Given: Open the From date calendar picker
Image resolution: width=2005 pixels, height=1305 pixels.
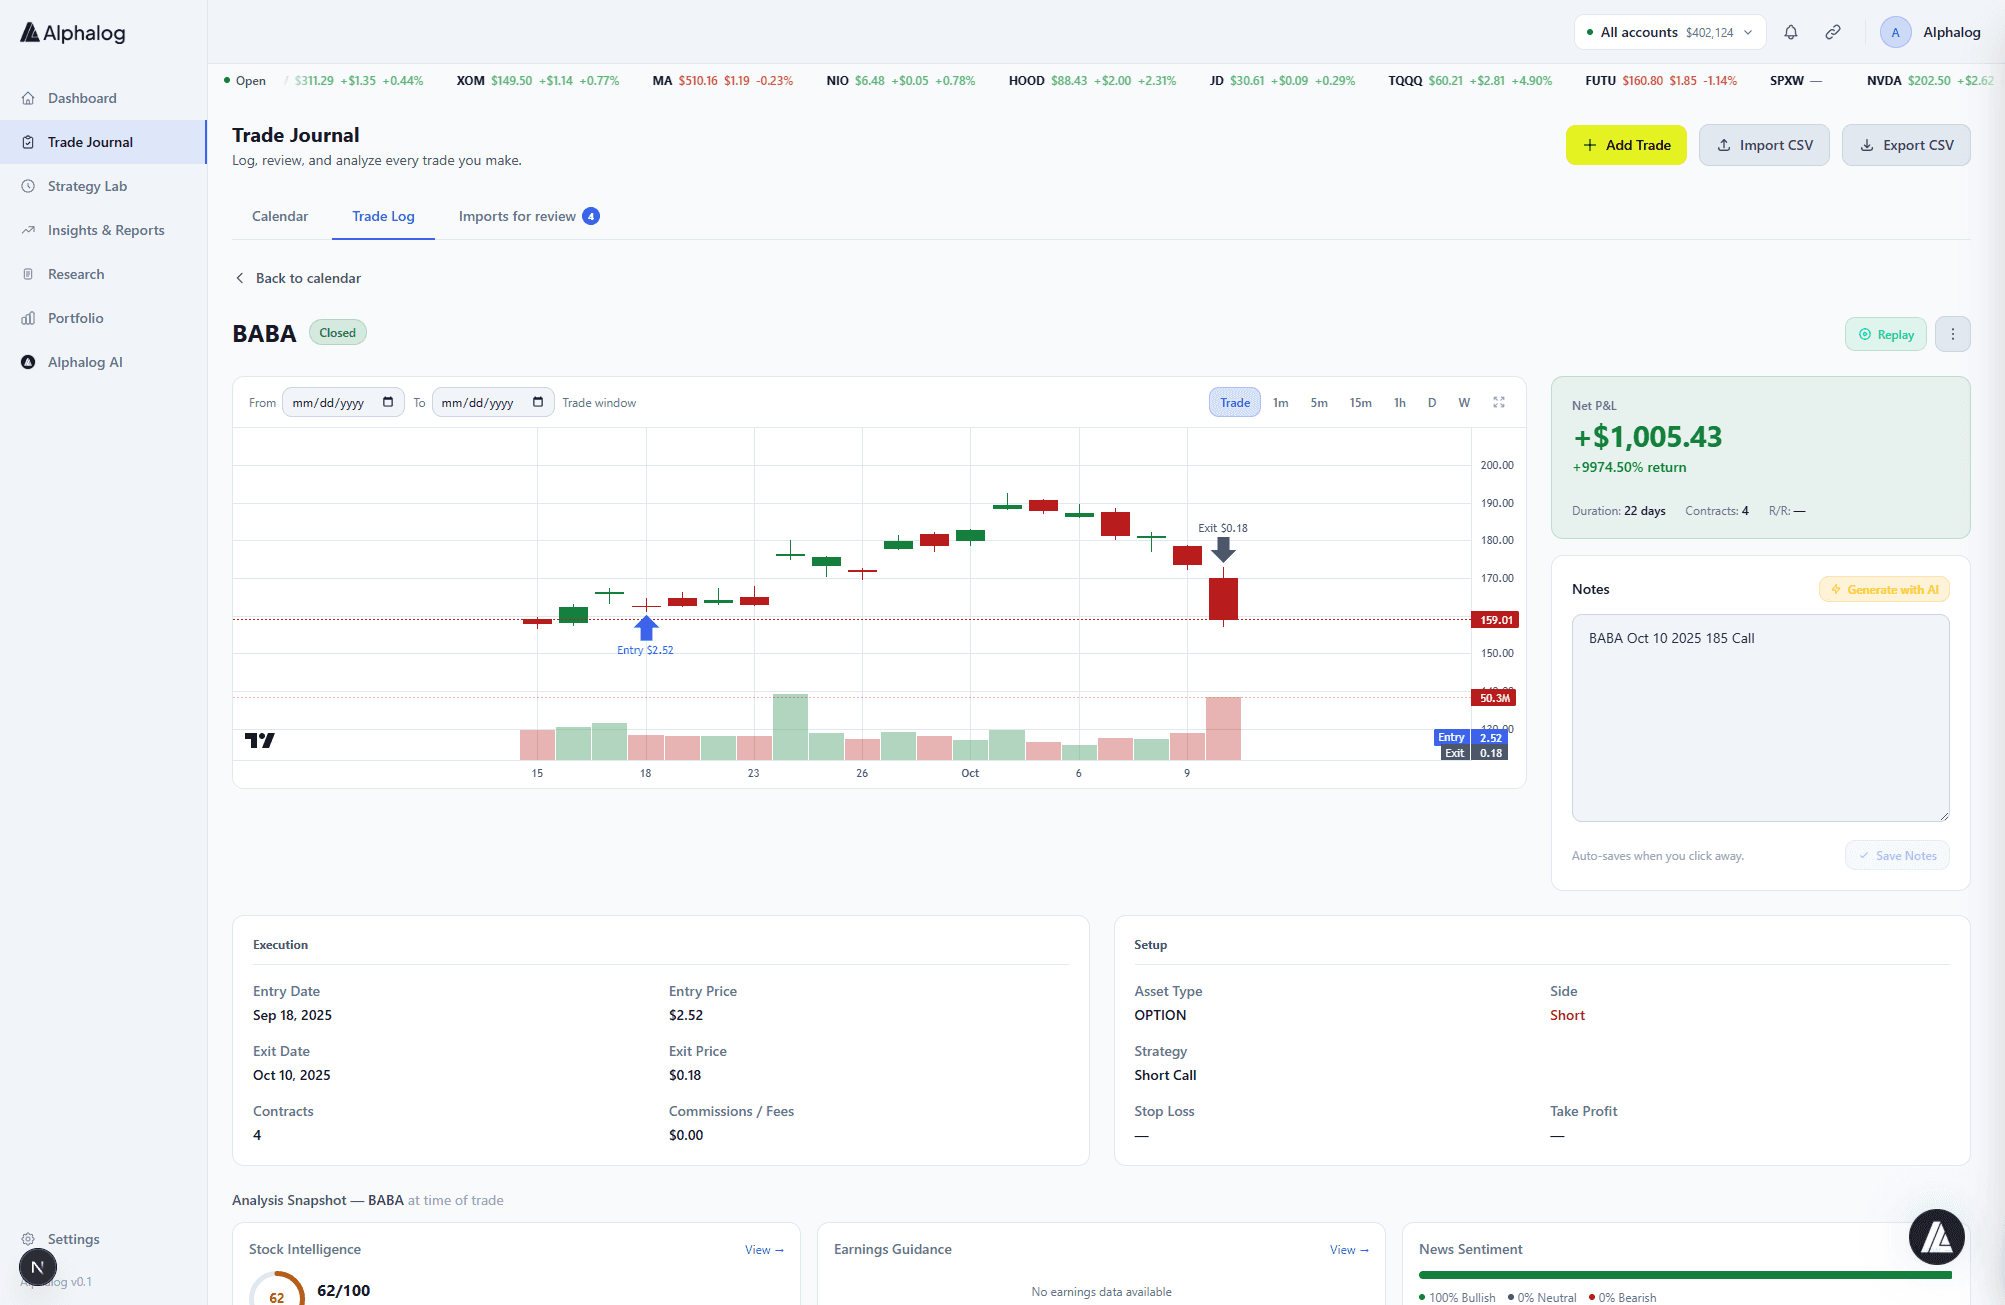Looking at the screenshot, I should coord(388,402).
